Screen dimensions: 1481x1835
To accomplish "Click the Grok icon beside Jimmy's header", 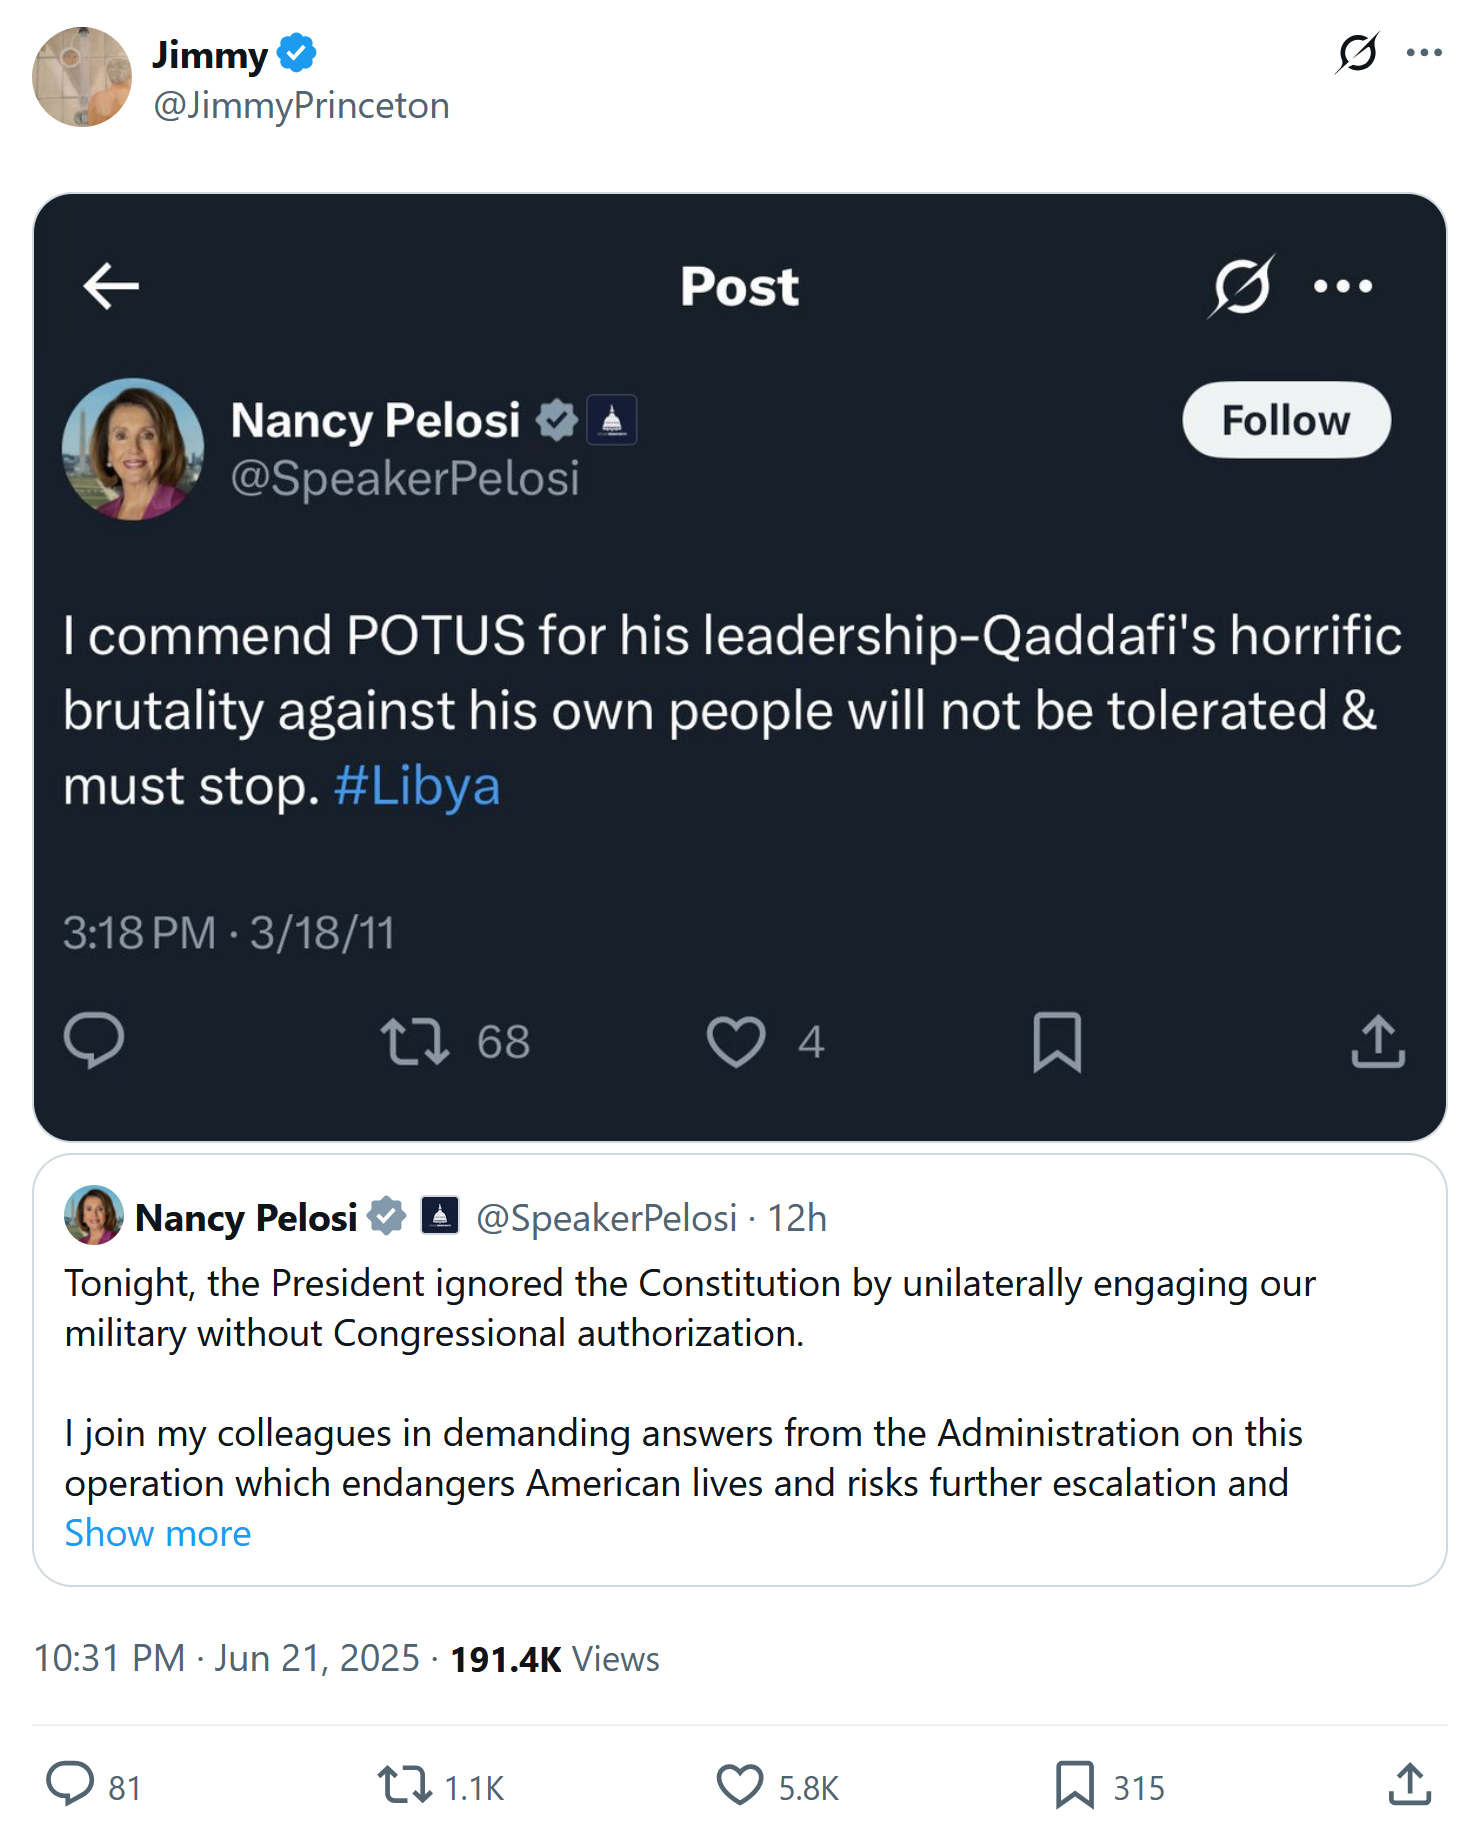I will 1357,53.
